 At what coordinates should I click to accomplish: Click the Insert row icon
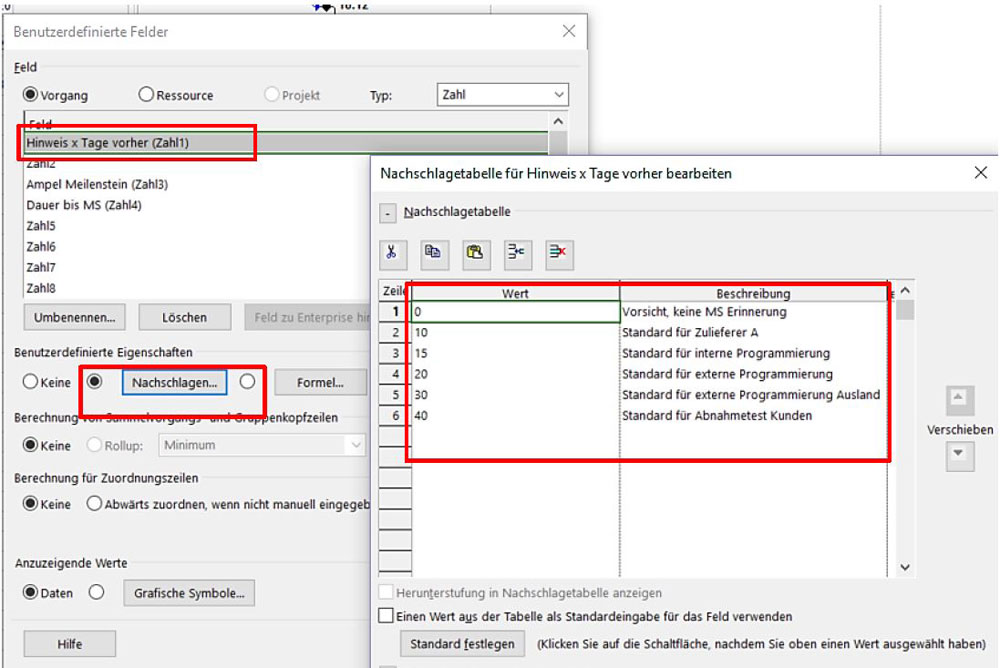click(517, 253)
